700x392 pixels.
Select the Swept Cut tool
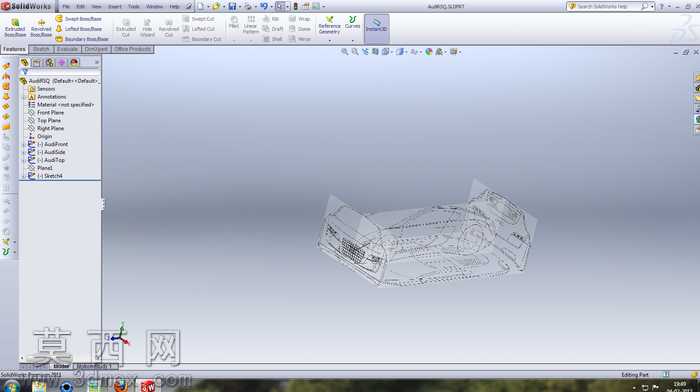pos(199,19)
